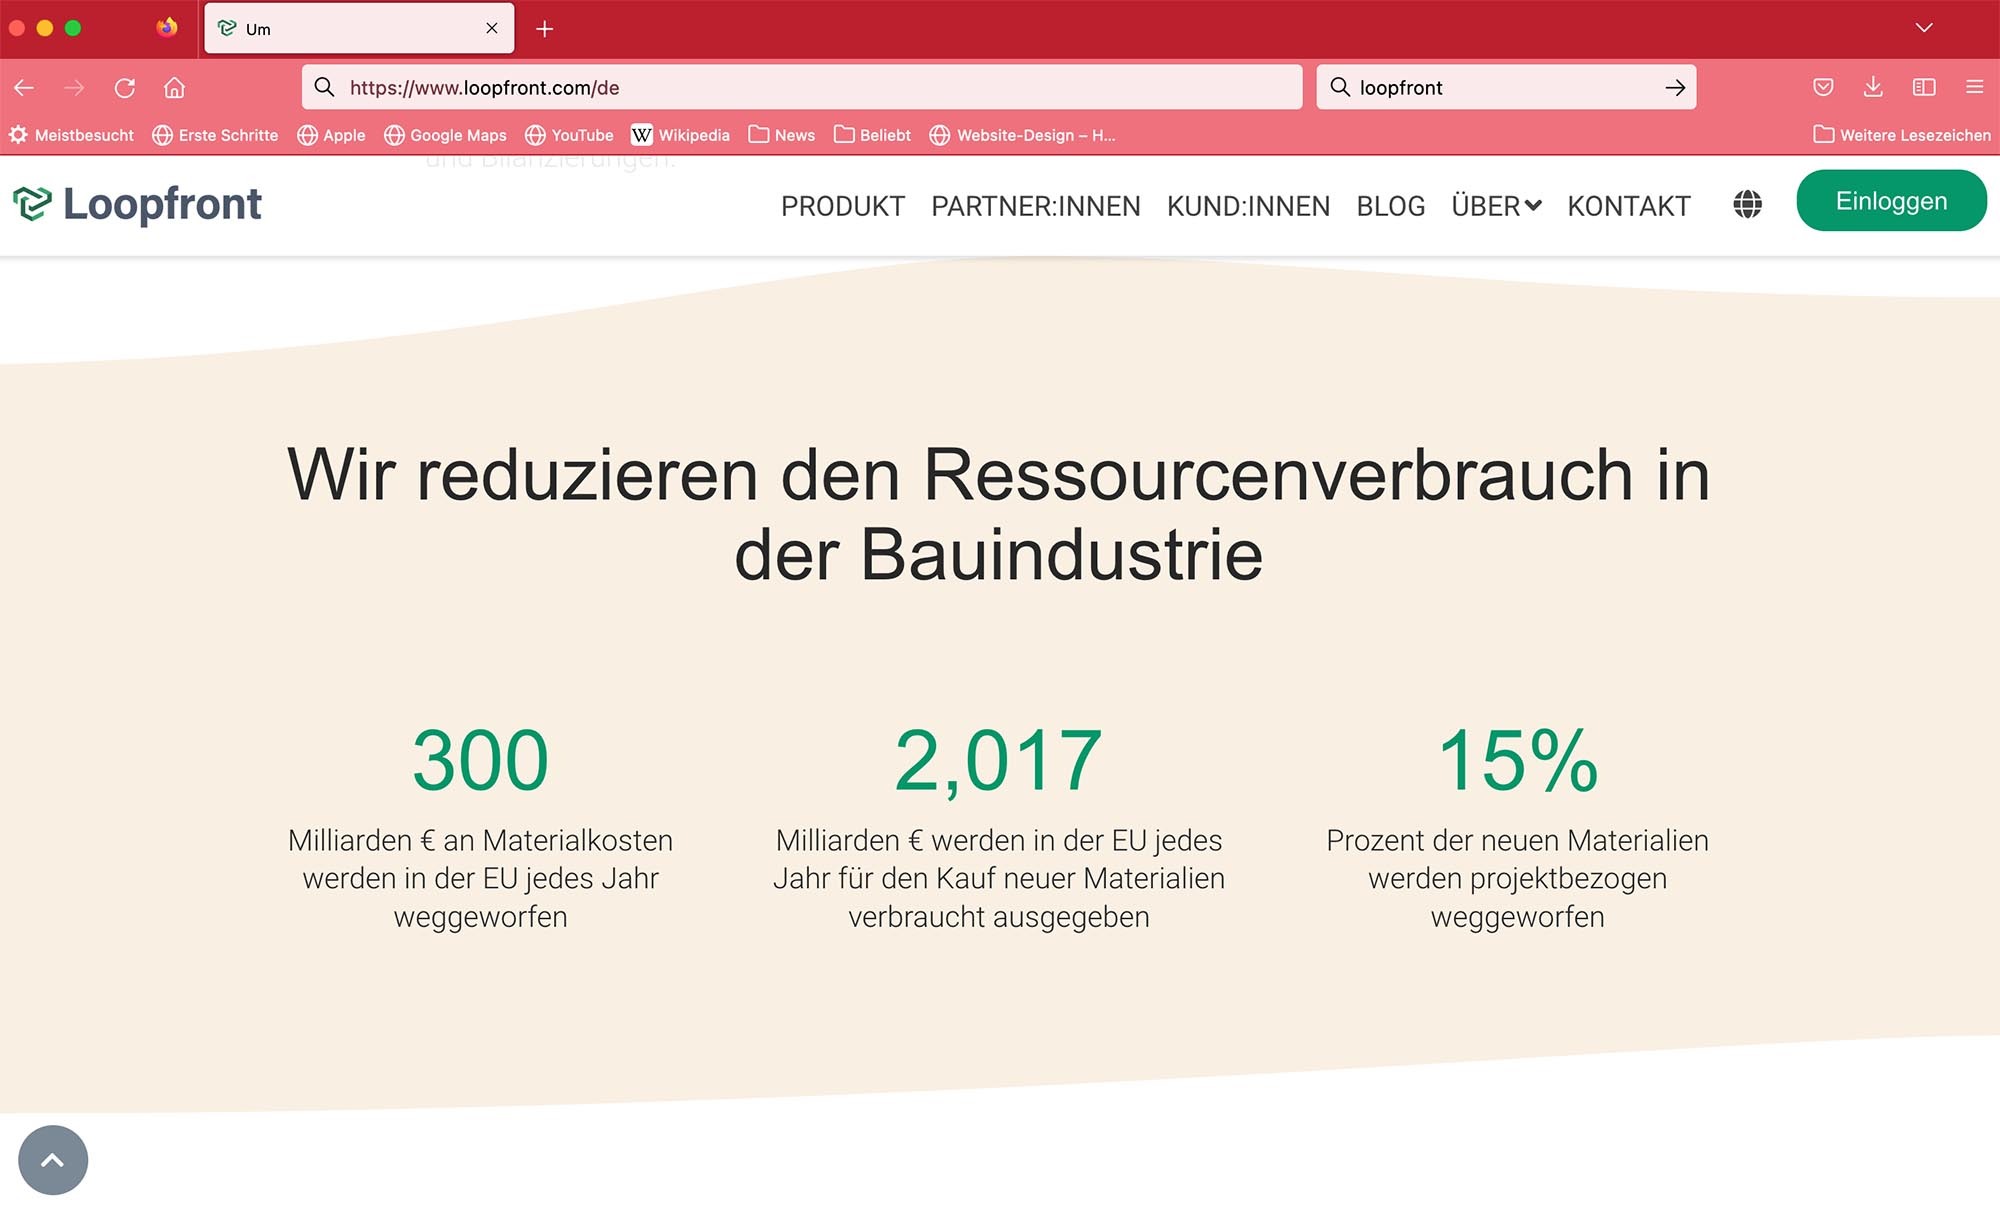Open the language globe icon on Loopfront
The image size is (2000, 1205).
(1747, 205)
